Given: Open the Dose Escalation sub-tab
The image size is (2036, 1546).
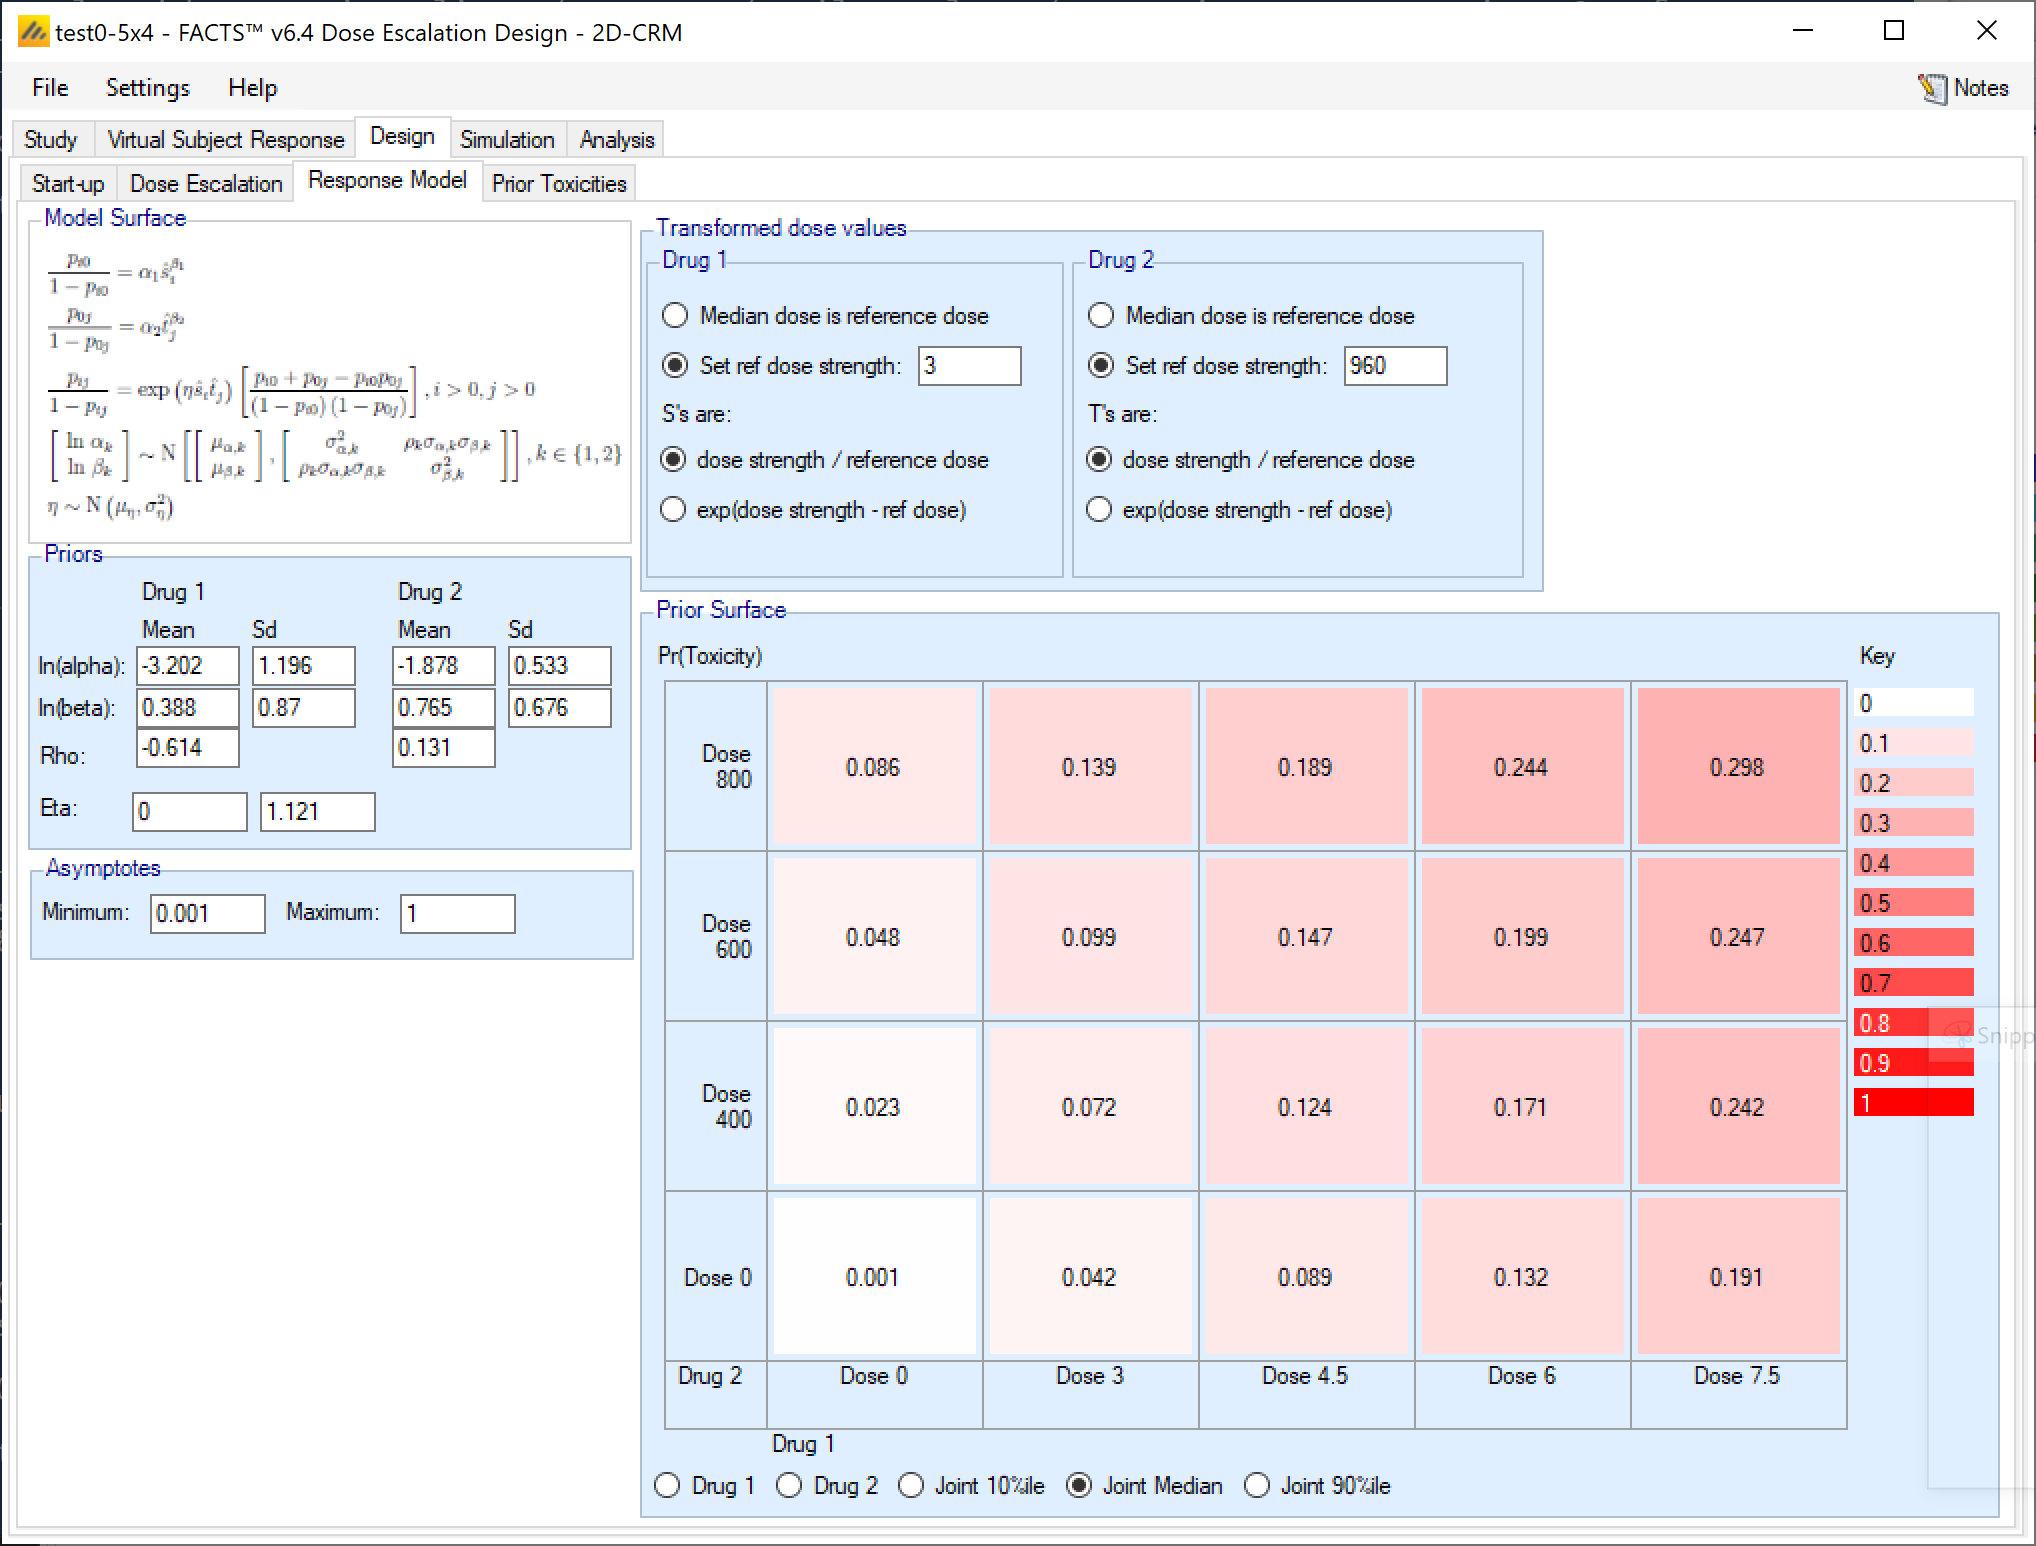Looking at the screenshot, I should [206, 184].
